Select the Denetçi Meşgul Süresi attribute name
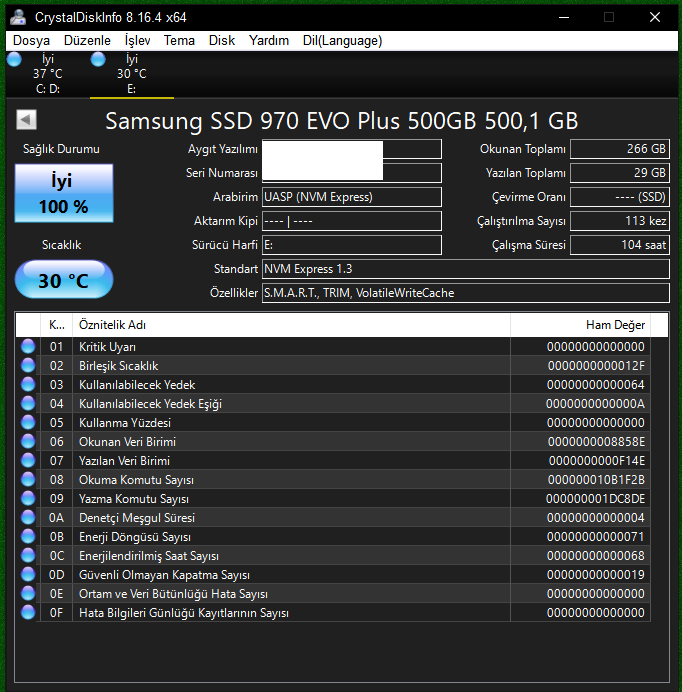Viewport: 682px width, 692px height. (137, 518)
